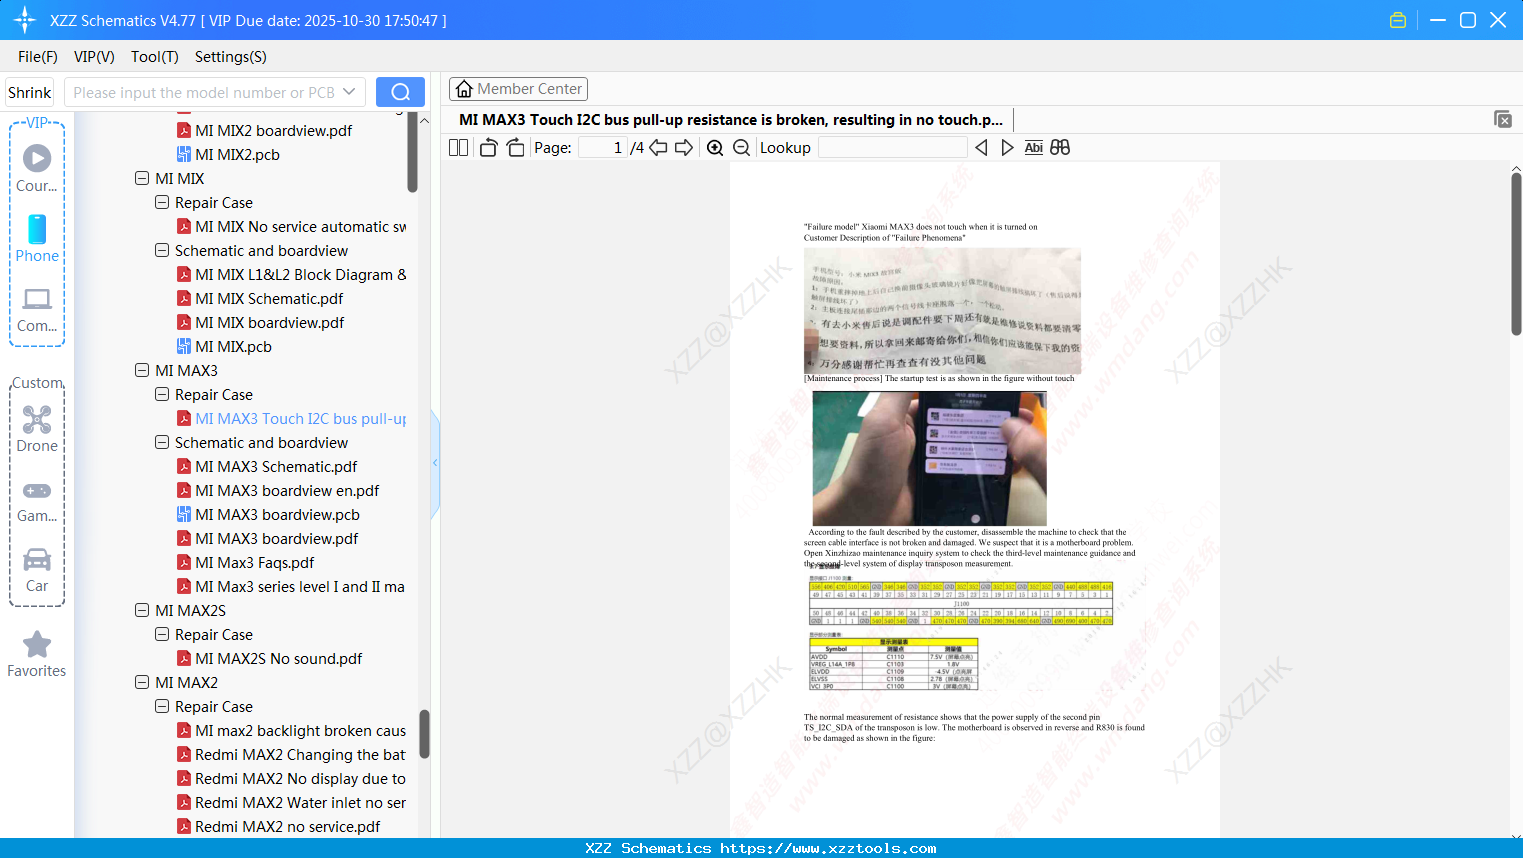Go to the previous page arrow
1523x858 pixels.
click(658, 148)
